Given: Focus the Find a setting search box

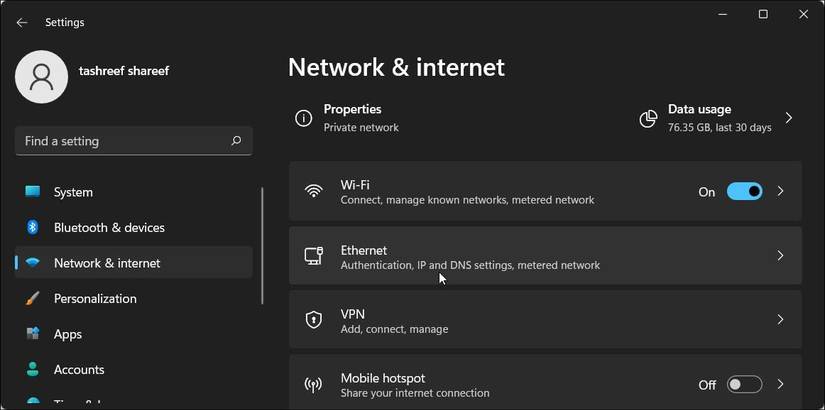Looking at the screenshot, I should pos(120,141).
